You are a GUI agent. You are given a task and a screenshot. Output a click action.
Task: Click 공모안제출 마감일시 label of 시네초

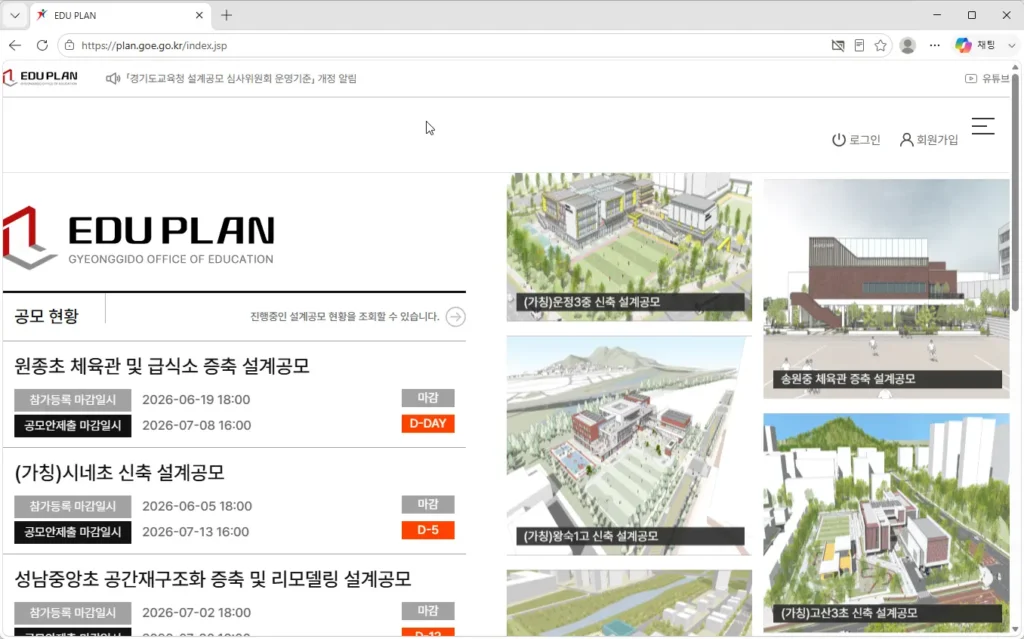72,532
